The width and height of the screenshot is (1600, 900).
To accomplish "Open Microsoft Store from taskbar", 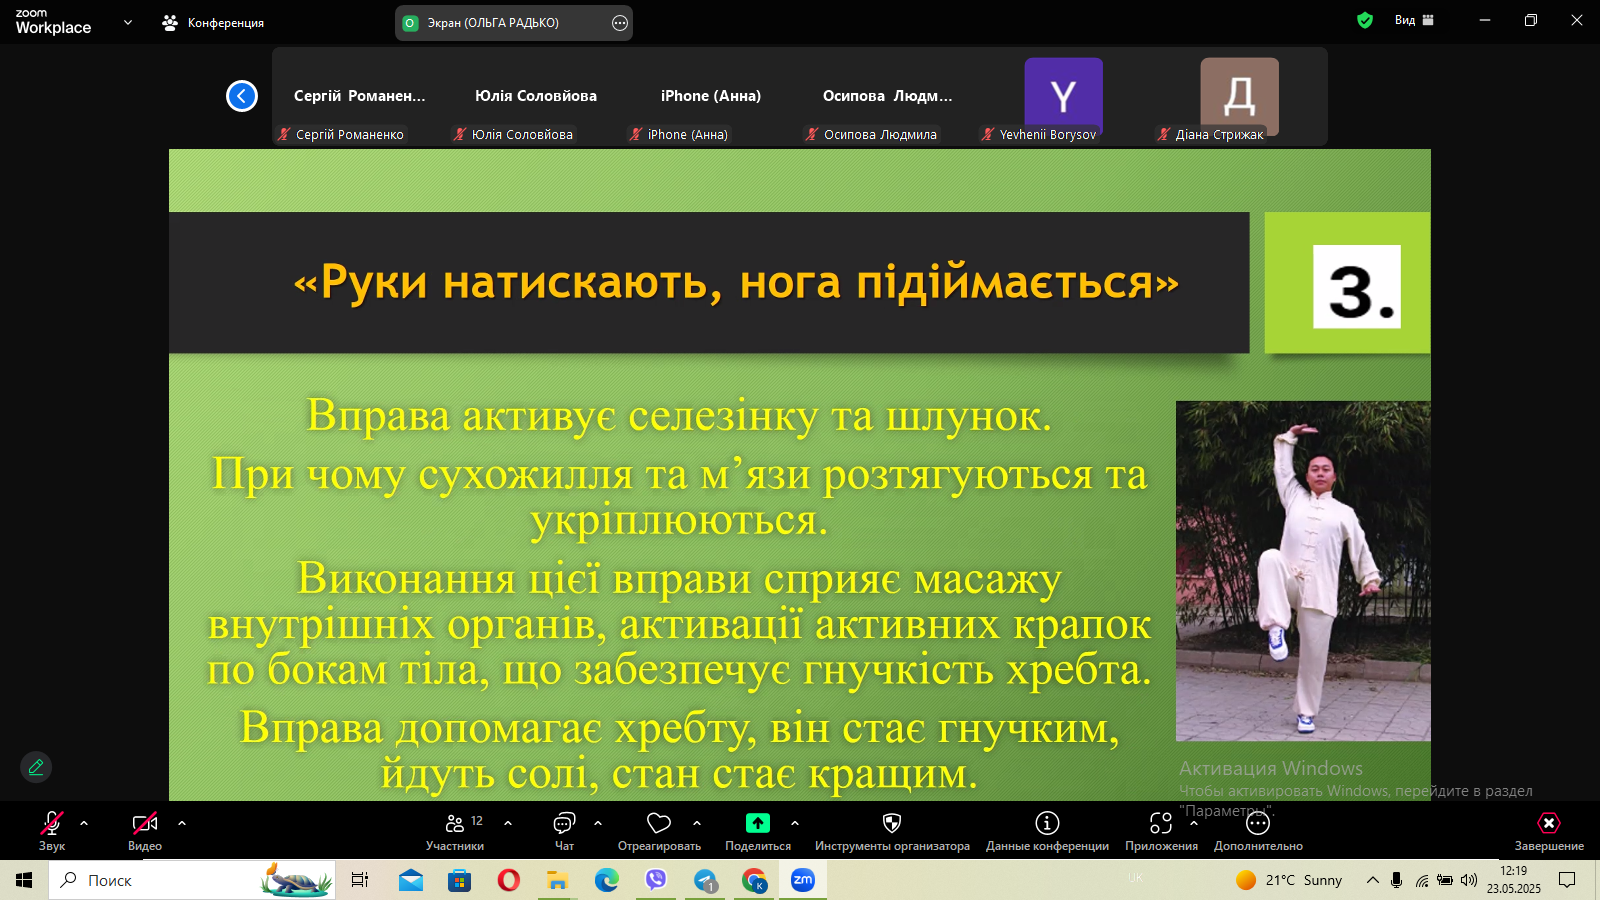I will tap(459, 880).
